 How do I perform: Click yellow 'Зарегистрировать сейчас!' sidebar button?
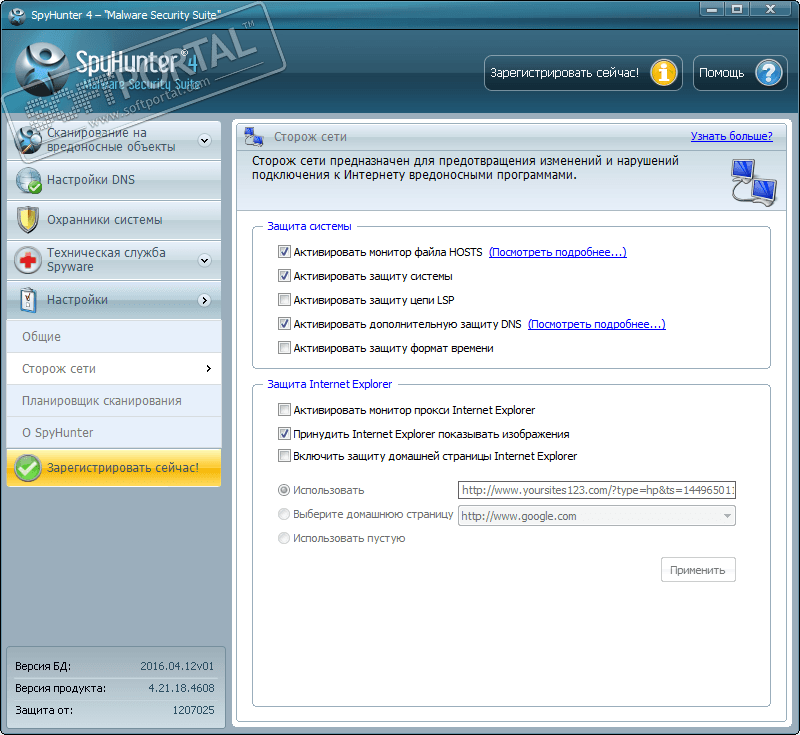tap(114, 468)
